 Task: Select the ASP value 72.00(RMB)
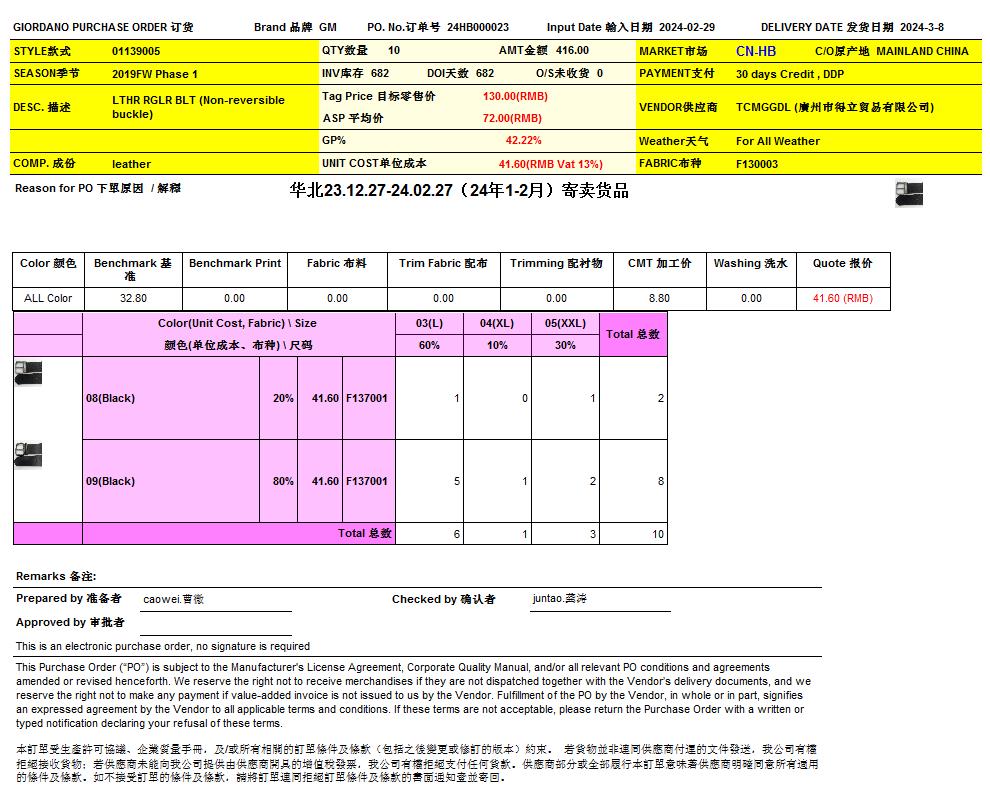point(512,118)
